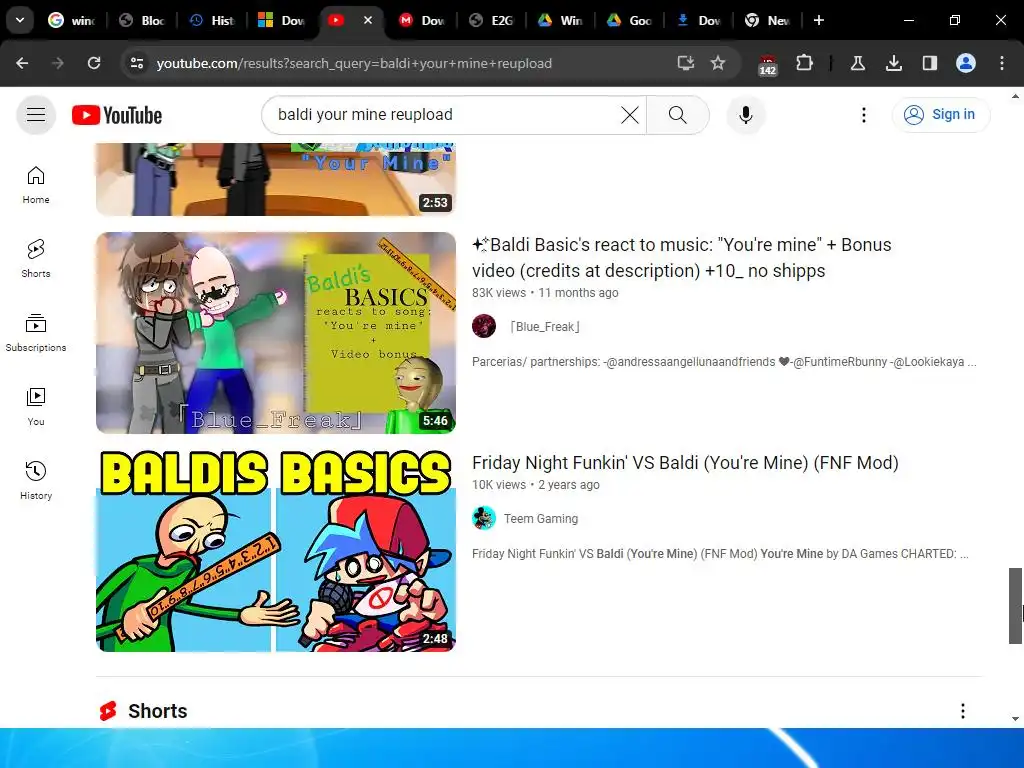The height and width of the screenshot is (768, 1024).
Task: Reload the YouTube page
Action: tap(94, 63)
